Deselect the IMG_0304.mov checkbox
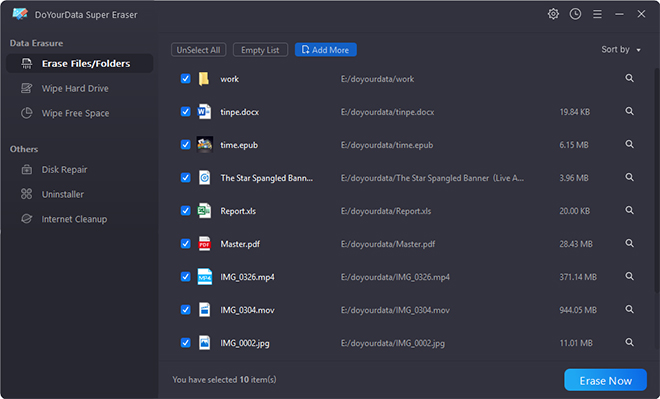660x399 pixels. [185, 310]
